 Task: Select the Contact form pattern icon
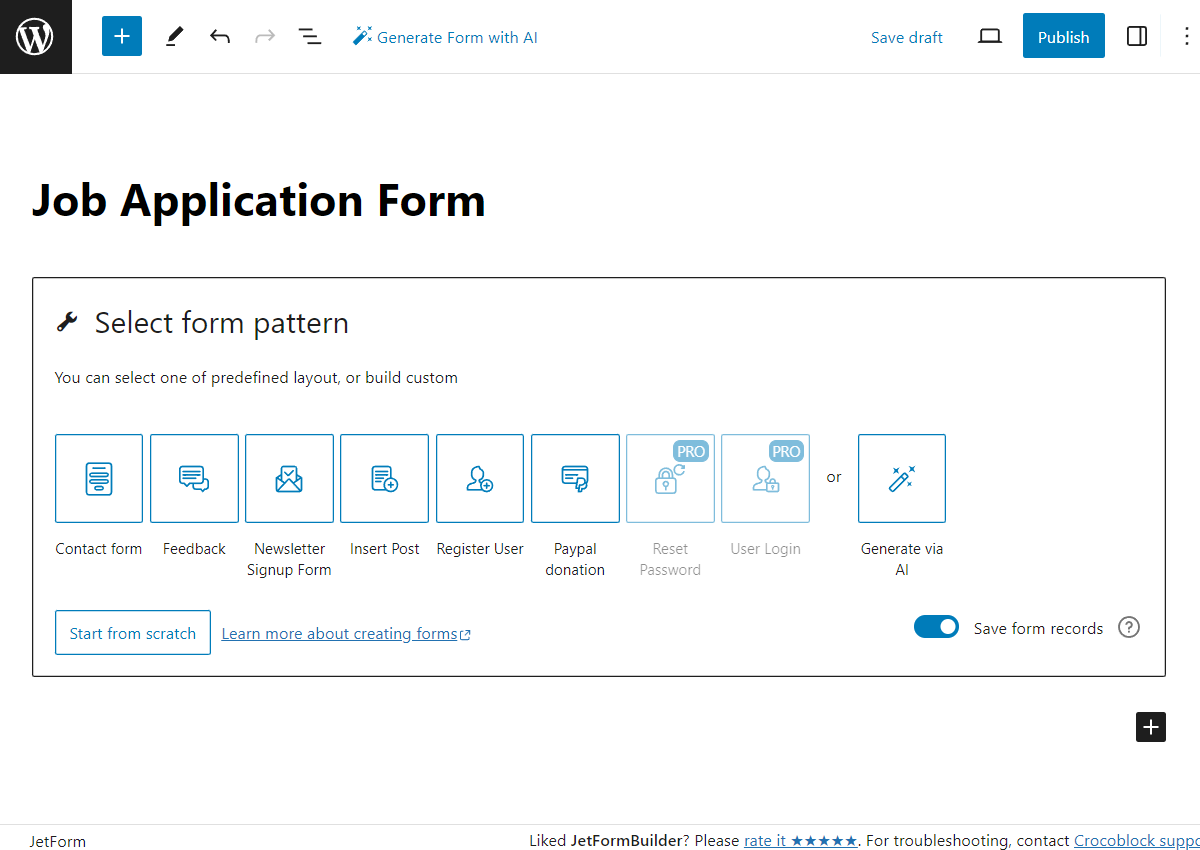pos(98,478)
